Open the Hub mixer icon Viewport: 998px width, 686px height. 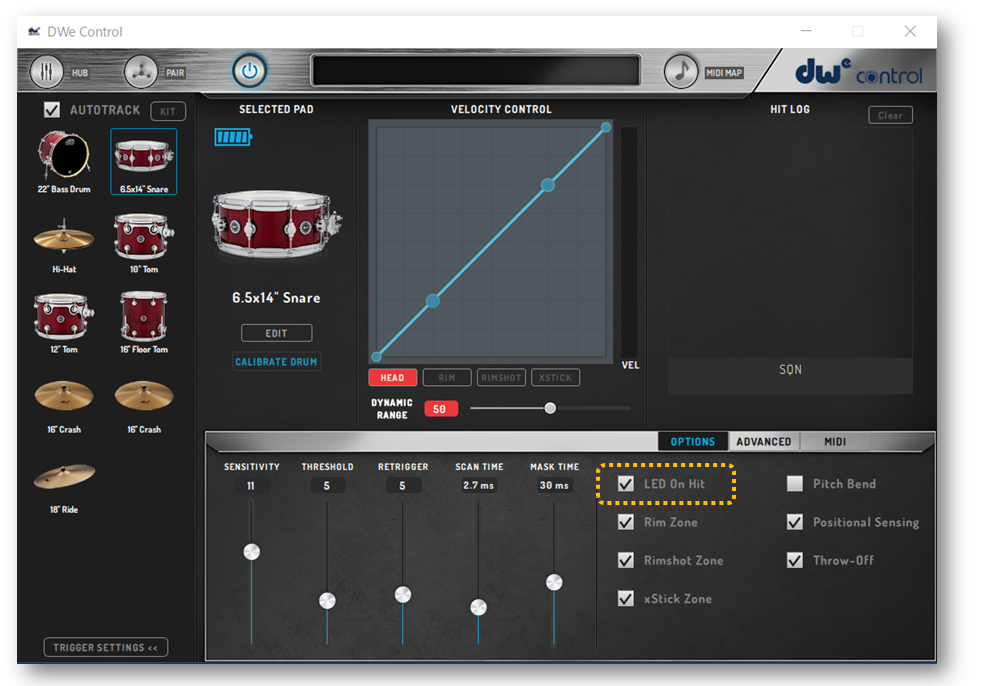46,71
